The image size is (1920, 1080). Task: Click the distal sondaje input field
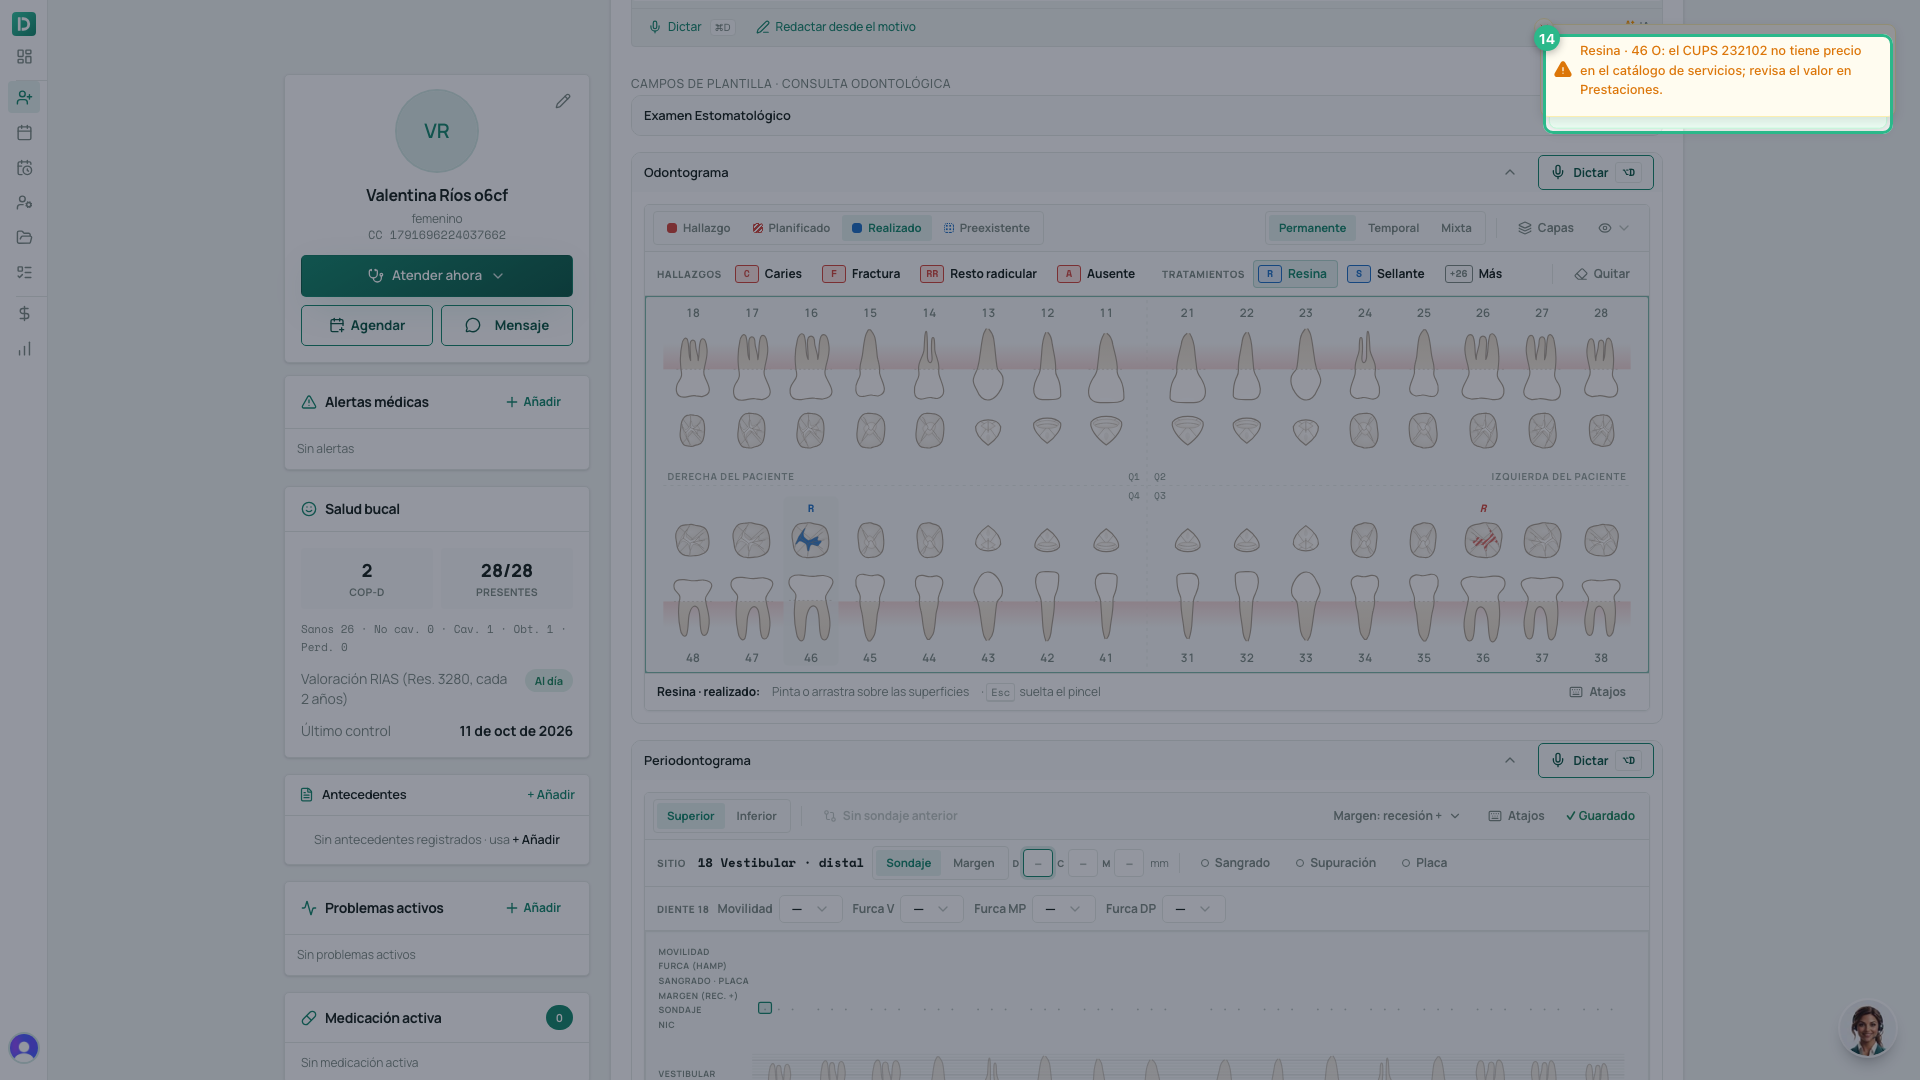1038,863
